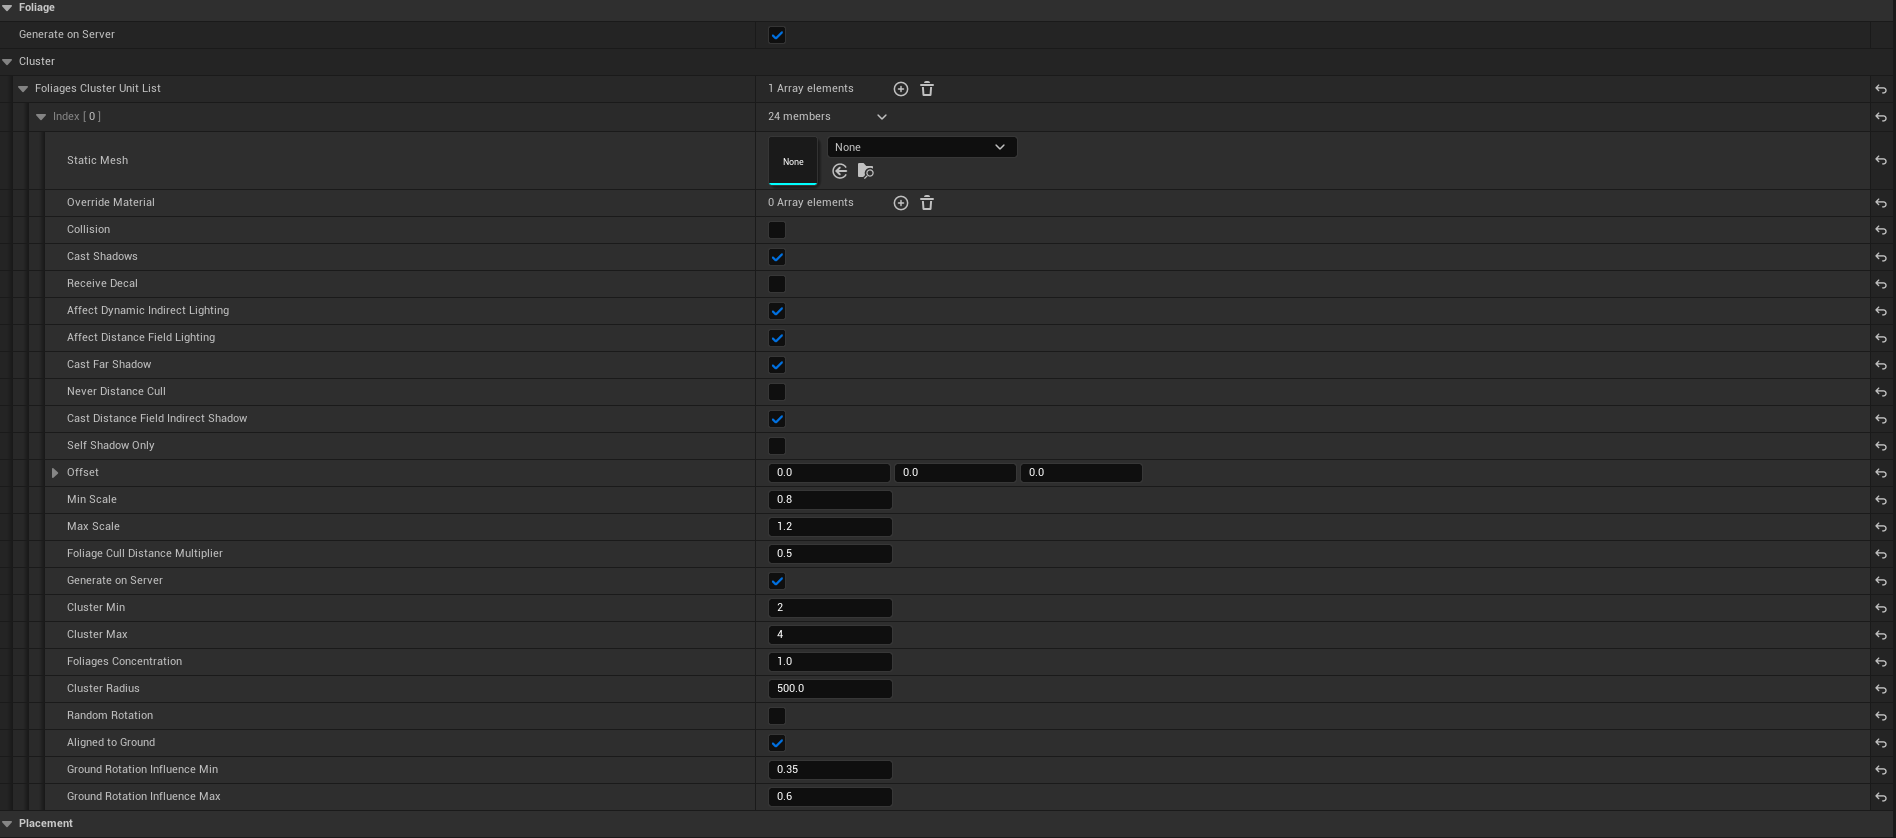Toggle Random Rotation checkbox

[x=777, y=716]
